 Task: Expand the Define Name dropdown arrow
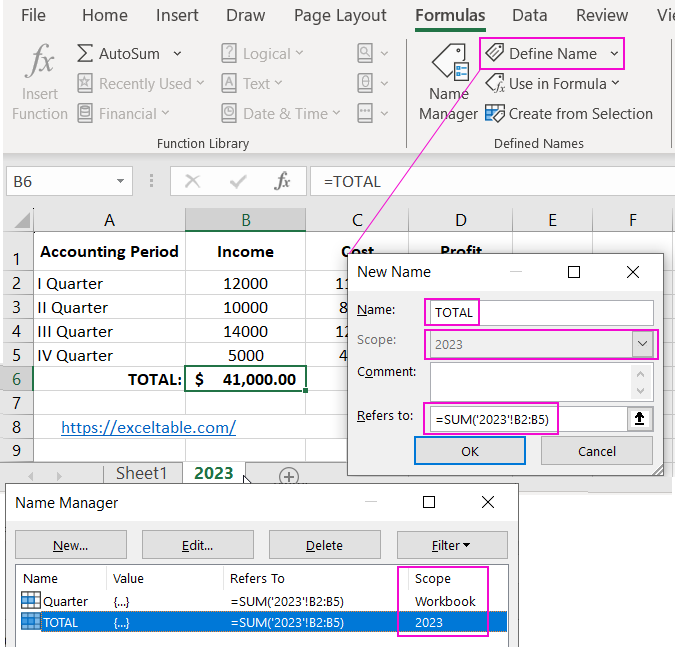tap(614, 54)
